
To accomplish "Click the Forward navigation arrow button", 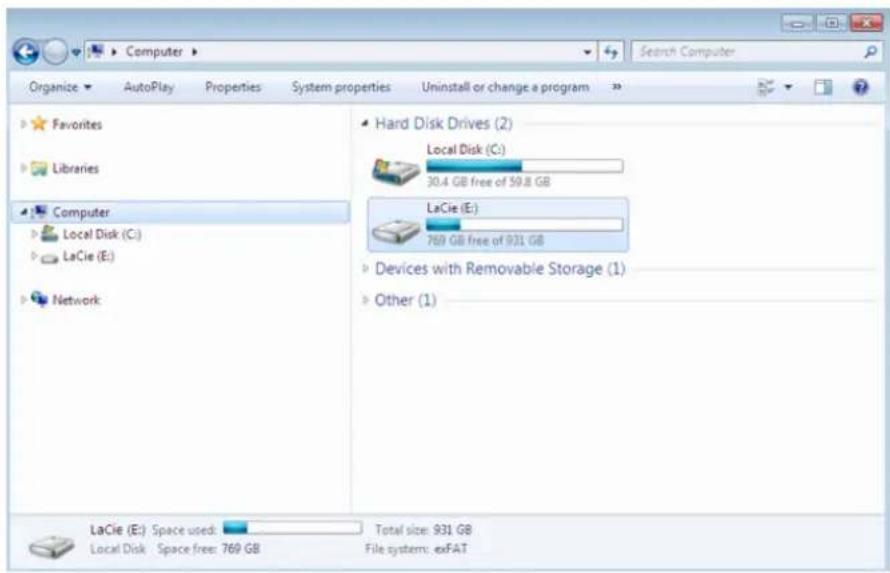I will click(55, 52).
